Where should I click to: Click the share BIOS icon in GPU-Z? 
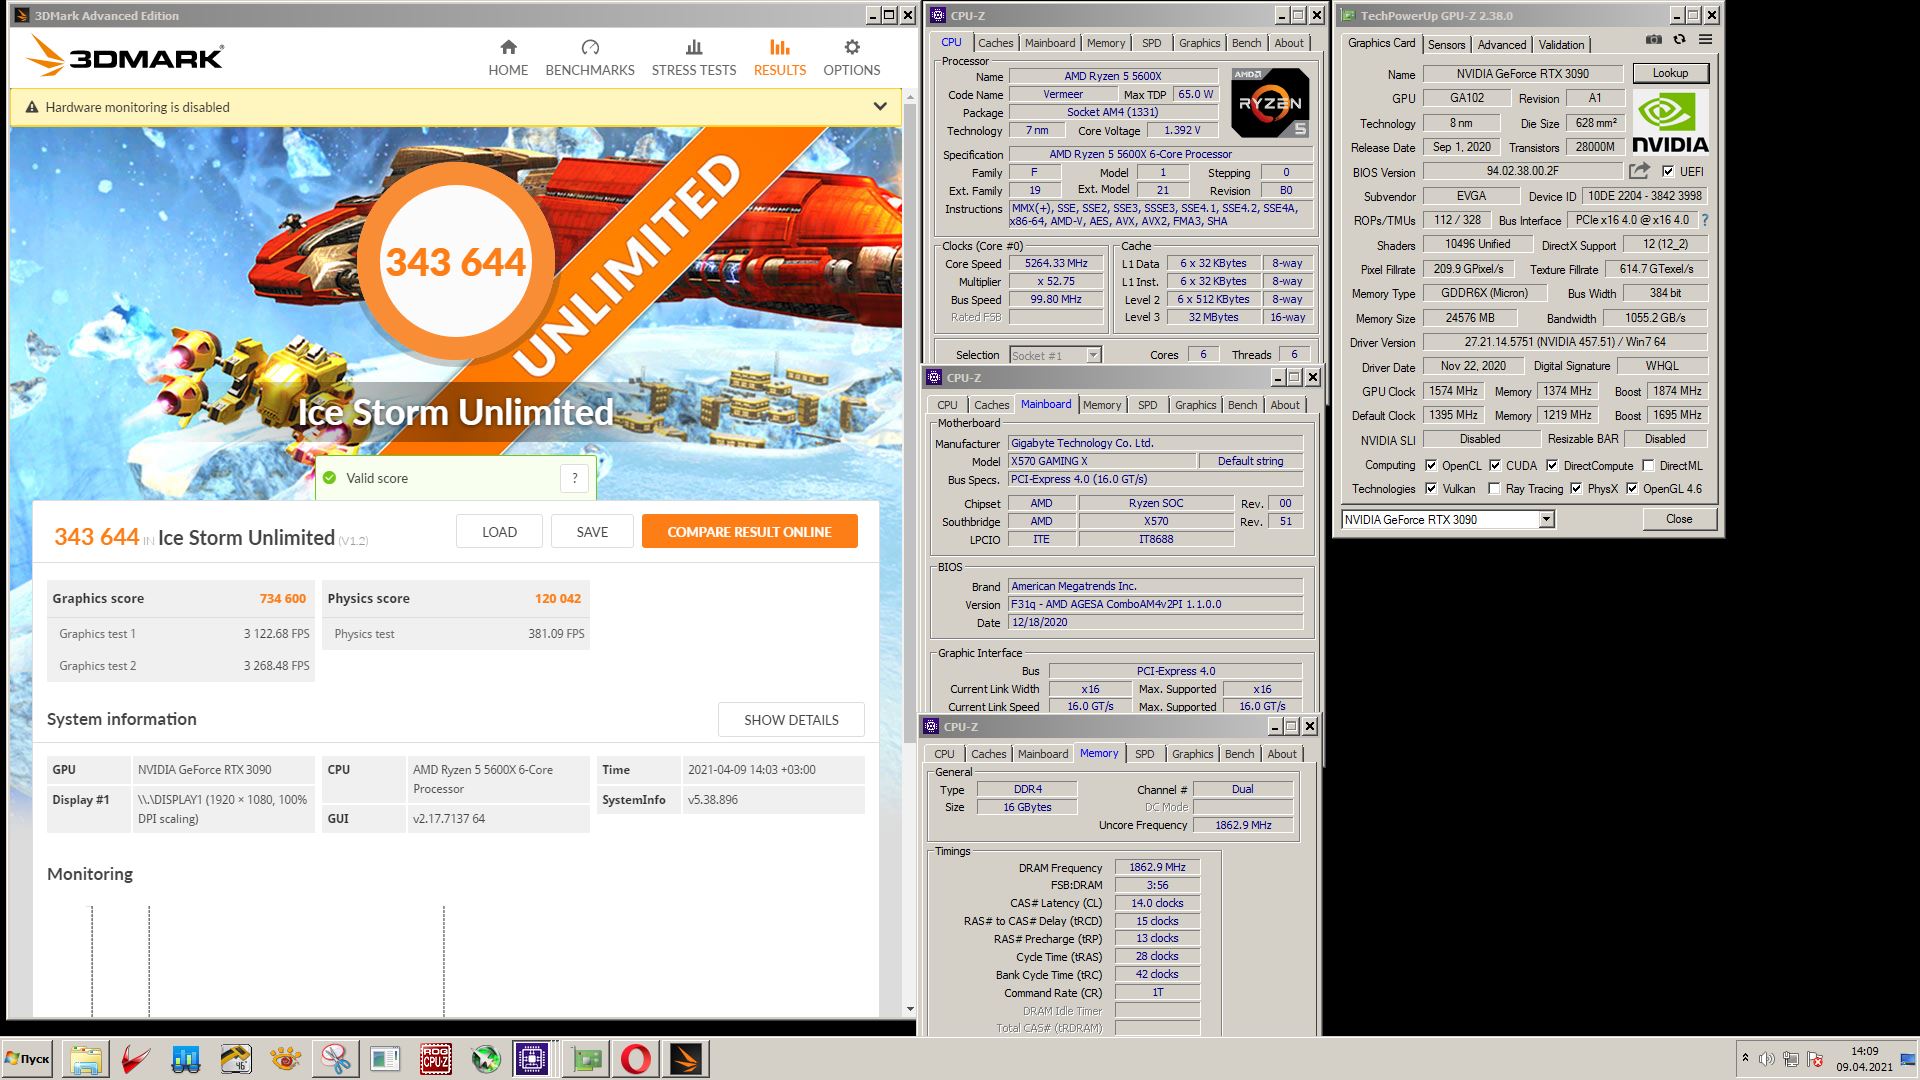[1639, 171]
